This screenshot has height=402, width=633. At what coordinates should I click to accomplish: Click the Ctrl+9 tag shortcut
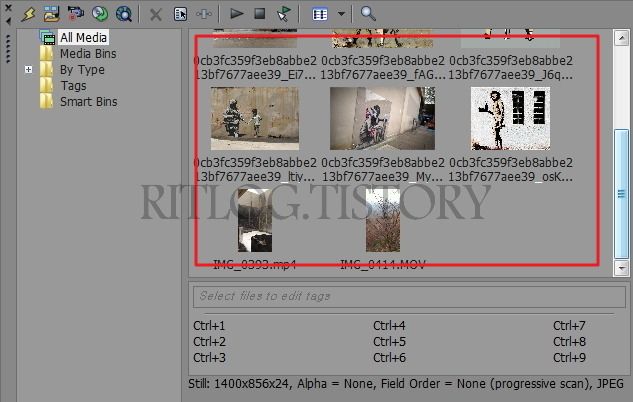pyautogui.click(x=569, y=358)
